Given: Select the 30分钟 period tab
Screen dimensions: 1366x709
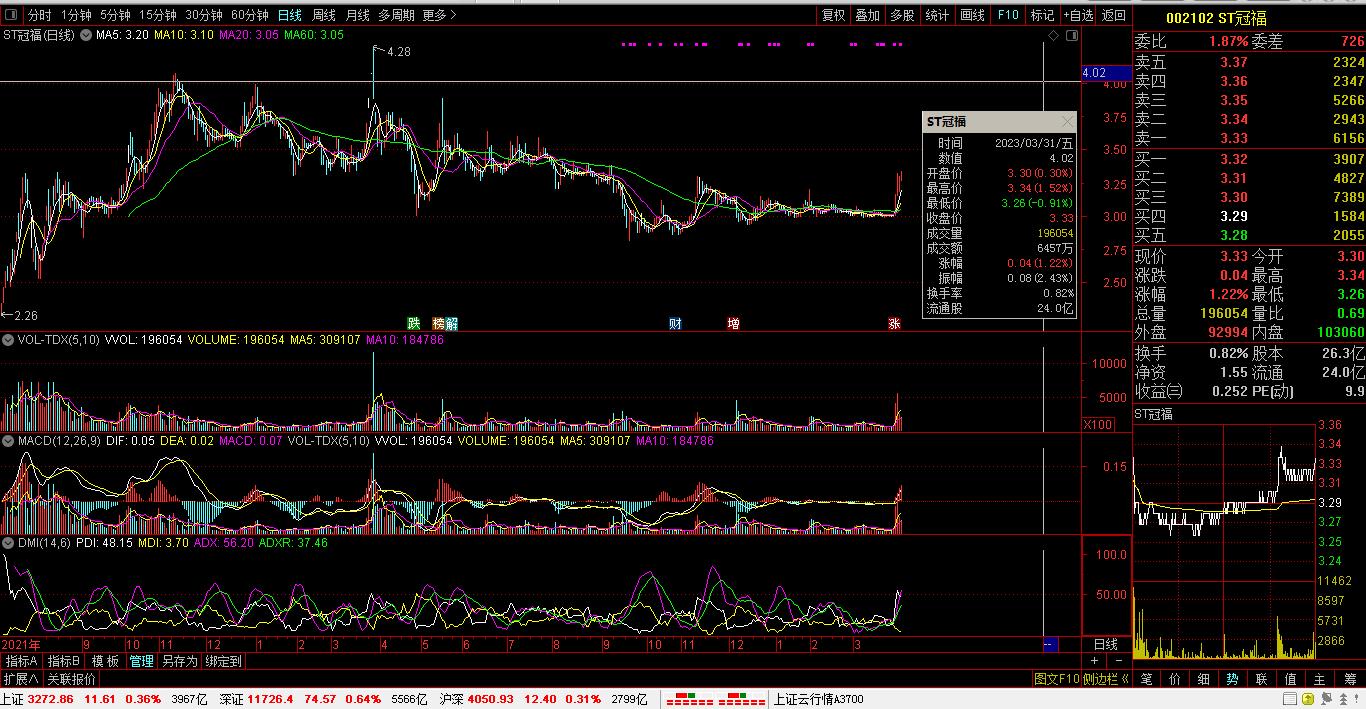Looking at the screenshot, I should (x=204, y=15).
